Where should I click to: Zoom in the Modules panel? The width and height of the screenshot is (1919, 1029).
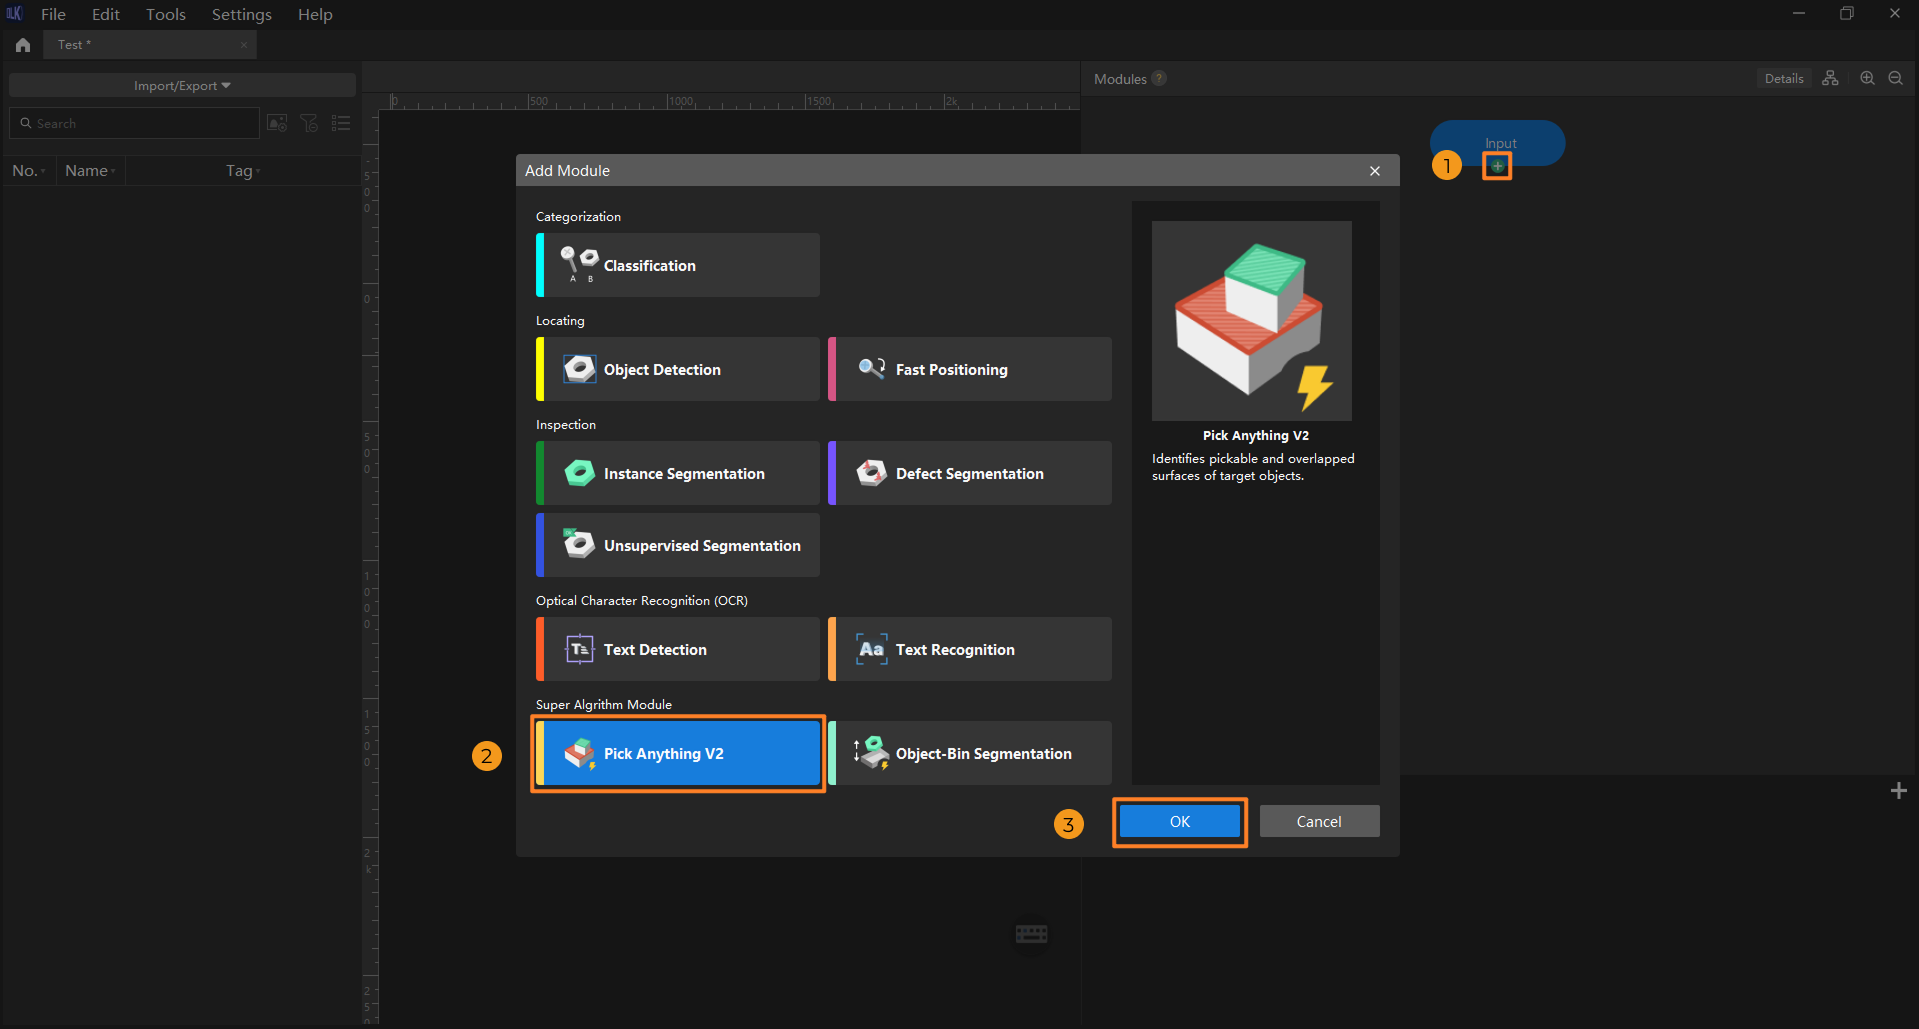(1867, 78)
